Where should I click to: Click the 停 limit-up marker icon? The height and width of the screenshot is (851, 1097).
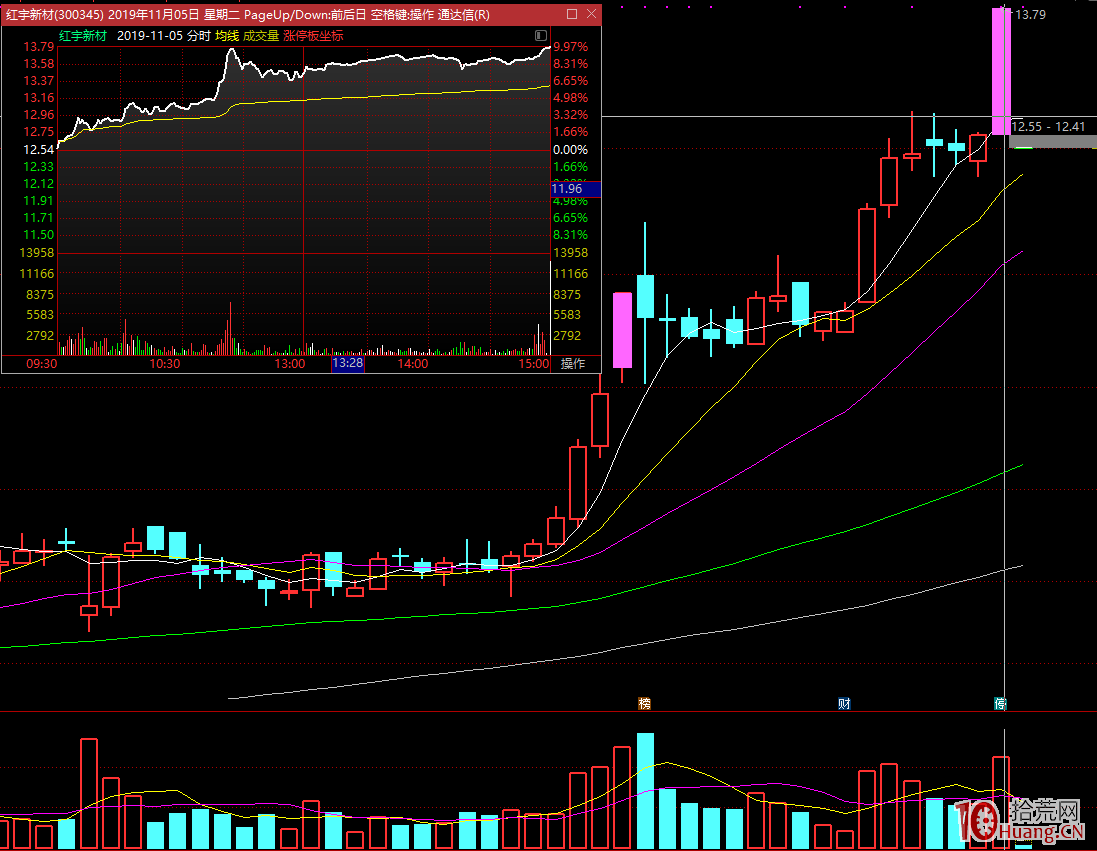[1000, 704]
